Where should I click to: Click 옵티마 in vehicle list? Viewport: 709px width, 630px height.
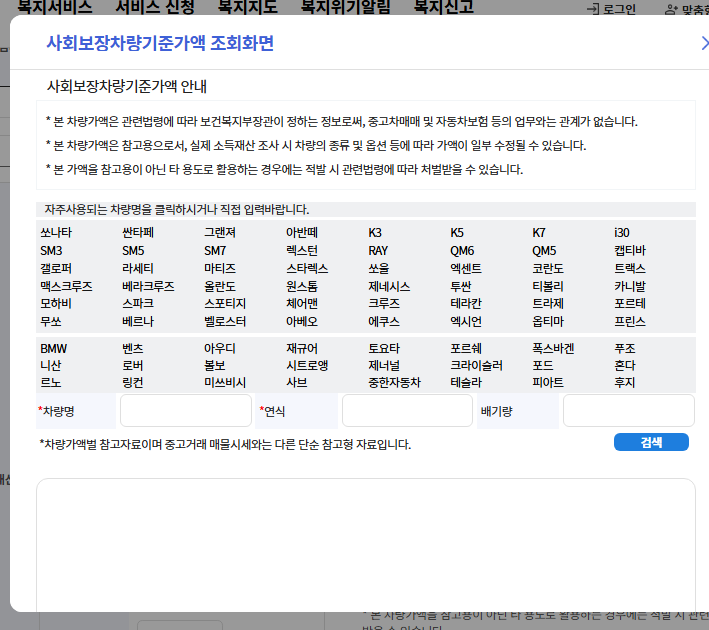(548, 322)
